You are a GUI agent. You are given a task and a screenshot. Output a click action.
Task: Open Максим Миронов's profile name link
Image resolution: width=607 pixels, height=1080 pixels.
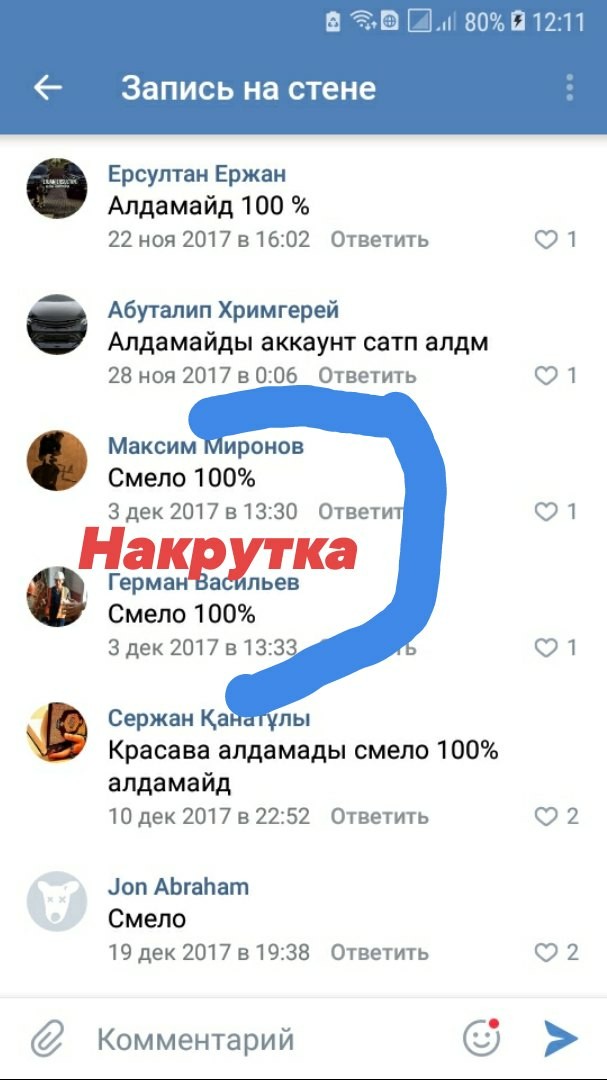tap(205, 446)
